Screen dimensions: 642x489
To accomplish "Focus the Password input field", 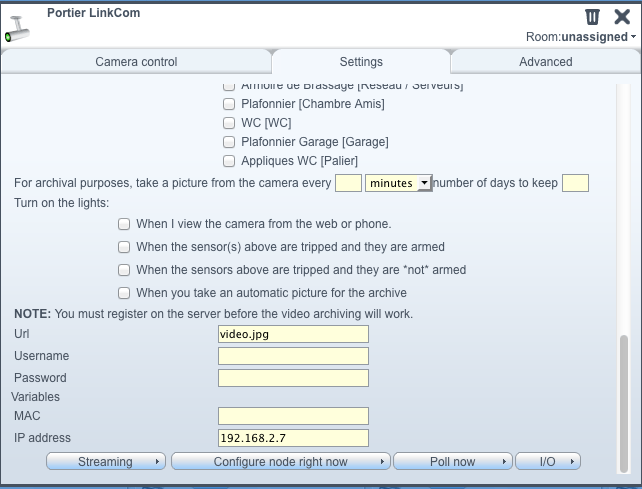I will pyautogui.click(x=293, y=378).
